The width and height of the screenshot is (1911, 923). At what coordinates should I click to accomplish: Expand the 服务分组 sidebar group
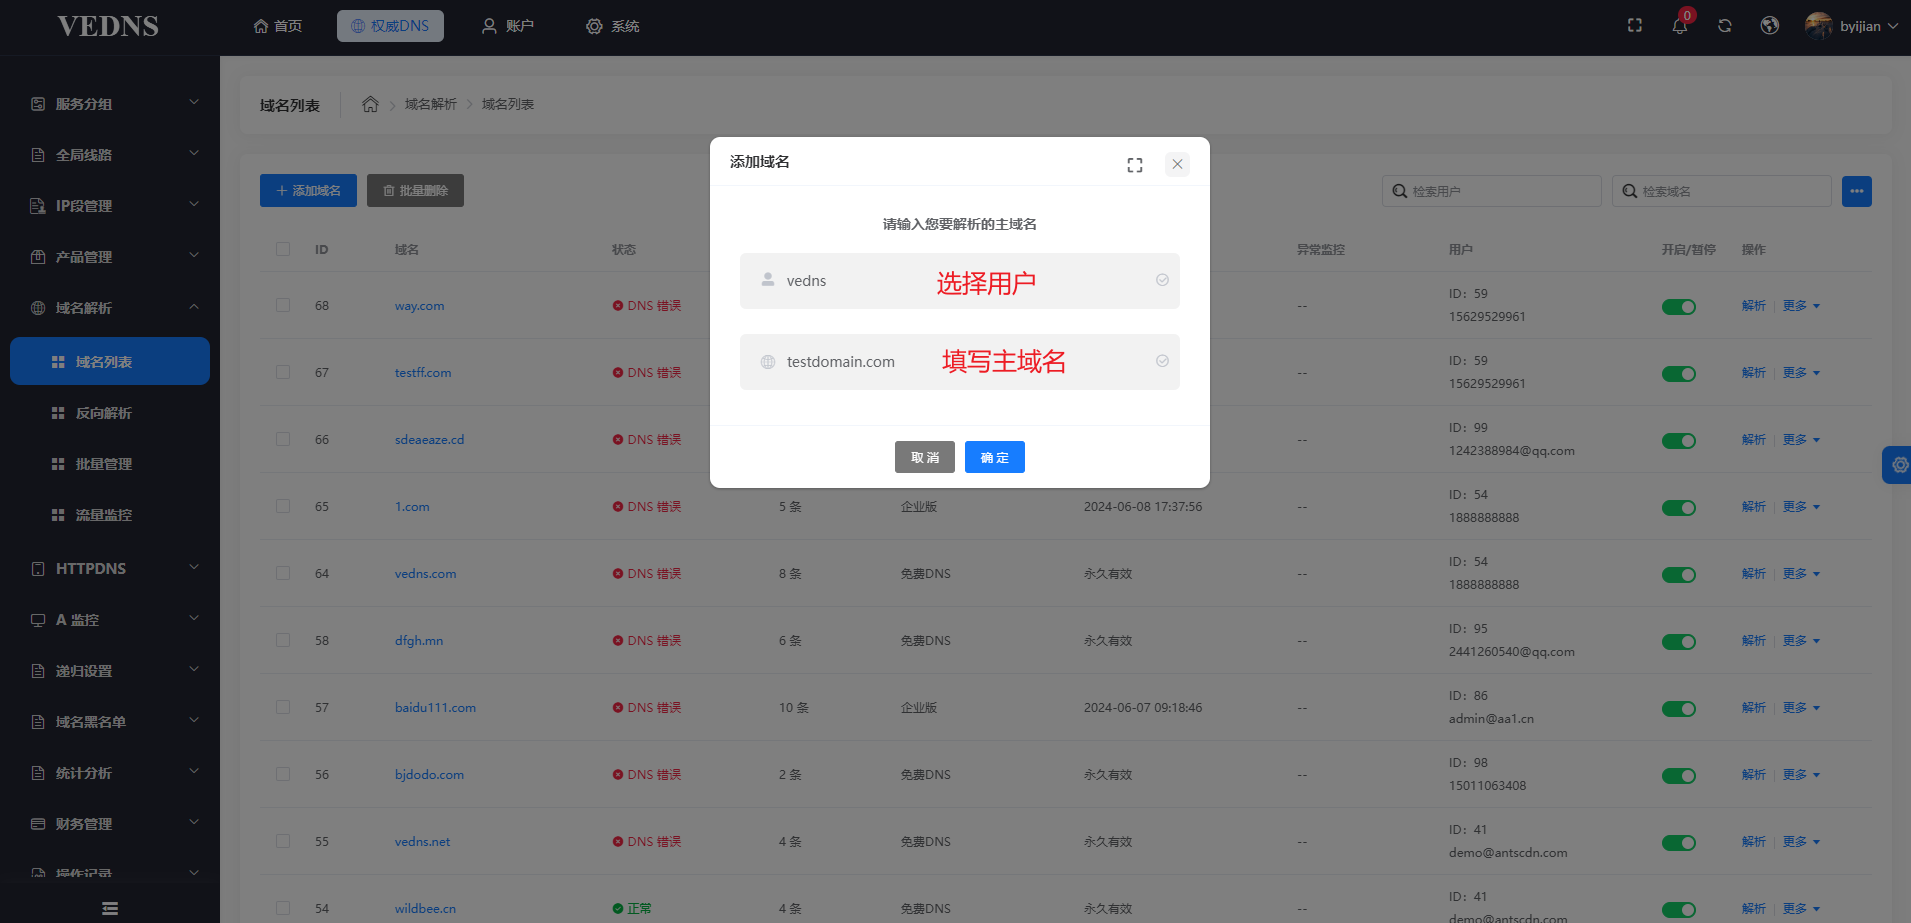point(194,102)
